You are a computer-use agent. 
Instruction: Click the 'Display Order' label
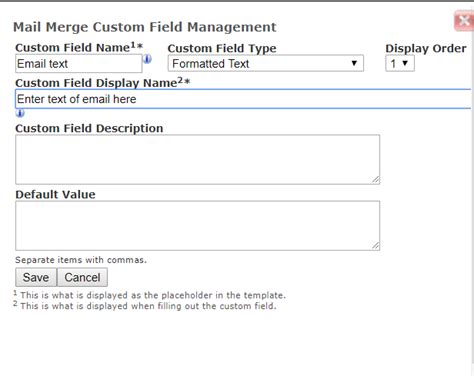tap(426, 48)
